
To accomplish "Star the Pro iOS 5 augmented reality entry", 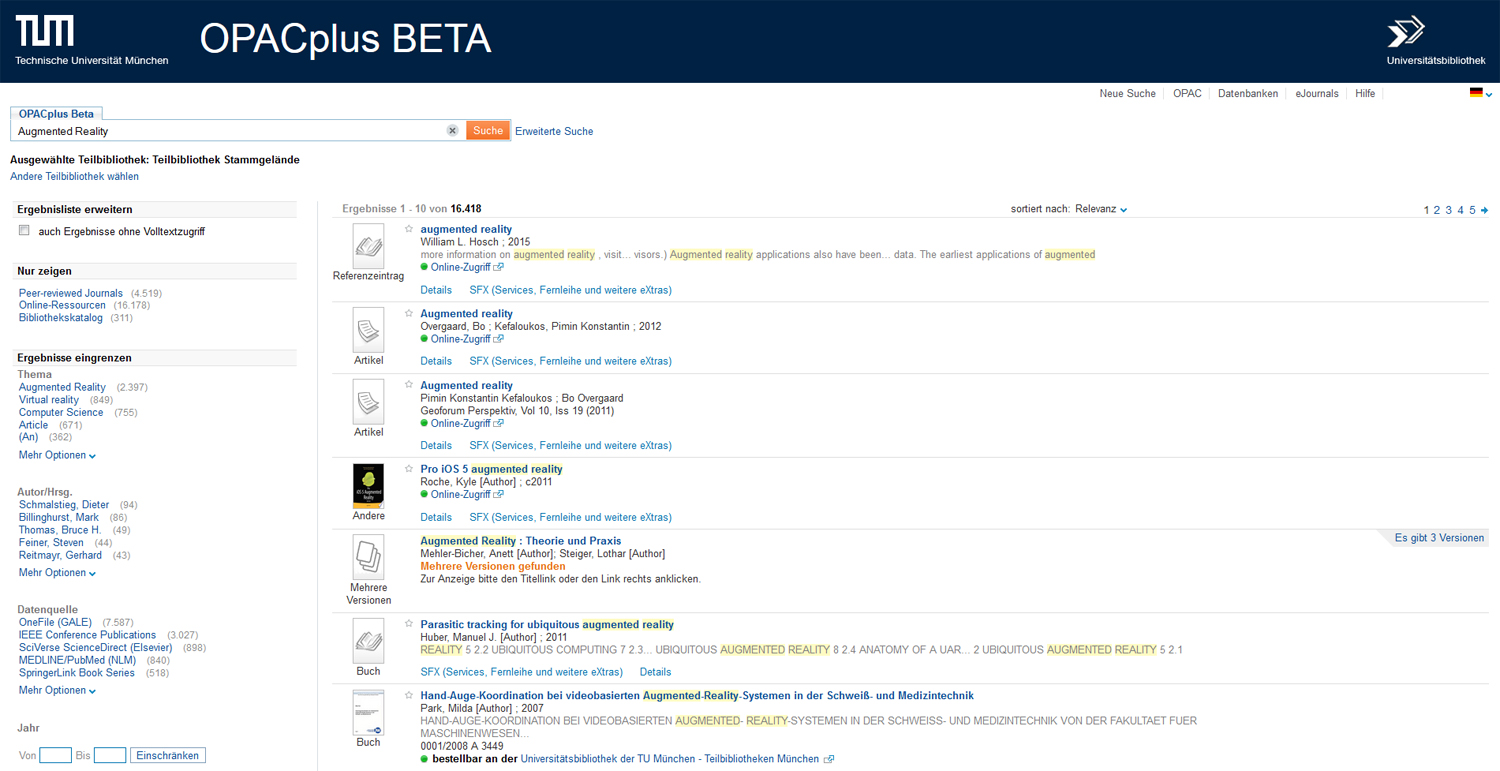I will pyautogui.click(x=409, y=469).
